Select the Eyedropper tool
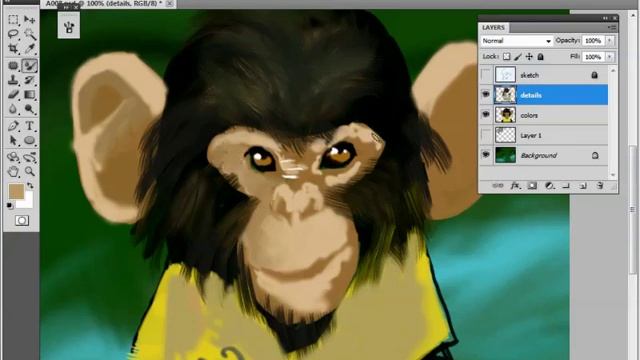Screen dimensions: 640x360 pyautogui.click(x=29, y=49)
